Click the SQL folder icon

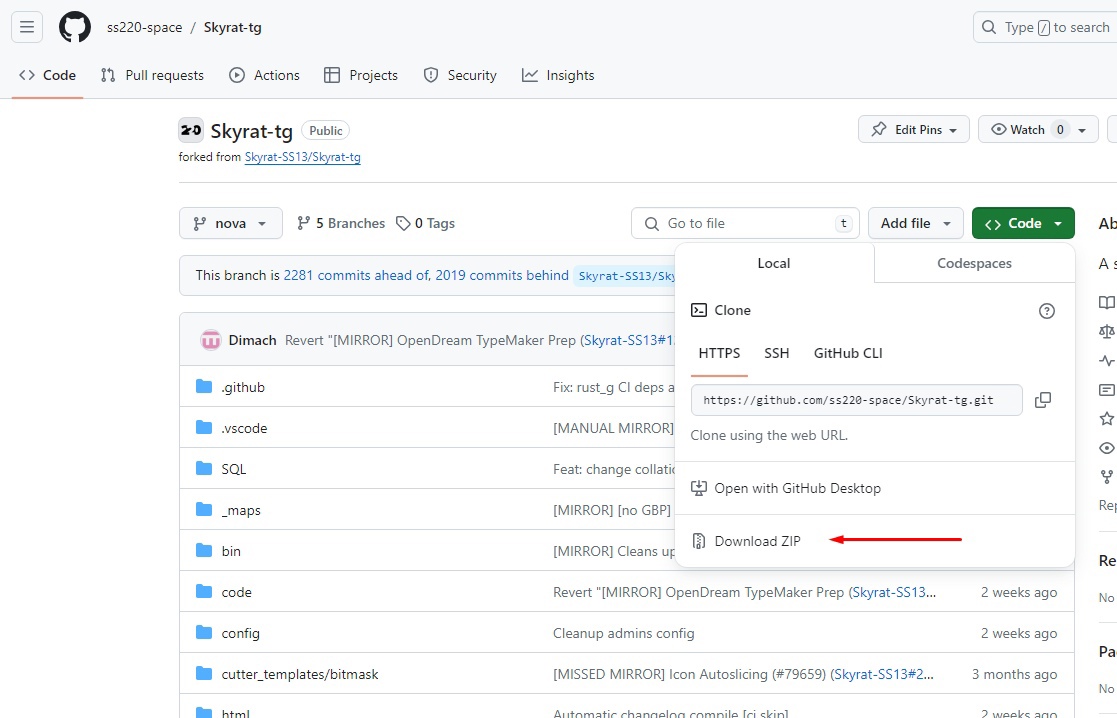pyautogui.click(x=205, y=469)
